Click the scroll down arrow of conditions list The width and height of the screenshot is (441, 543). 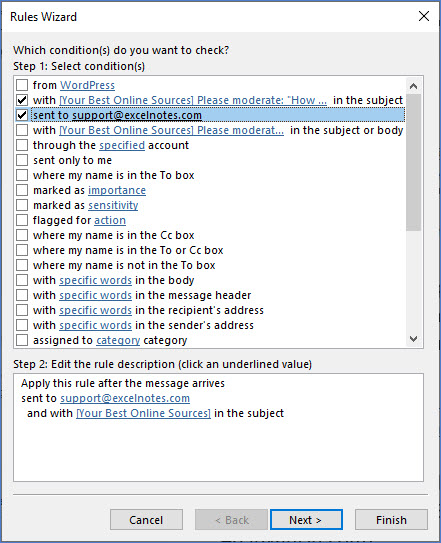[413, 339]
